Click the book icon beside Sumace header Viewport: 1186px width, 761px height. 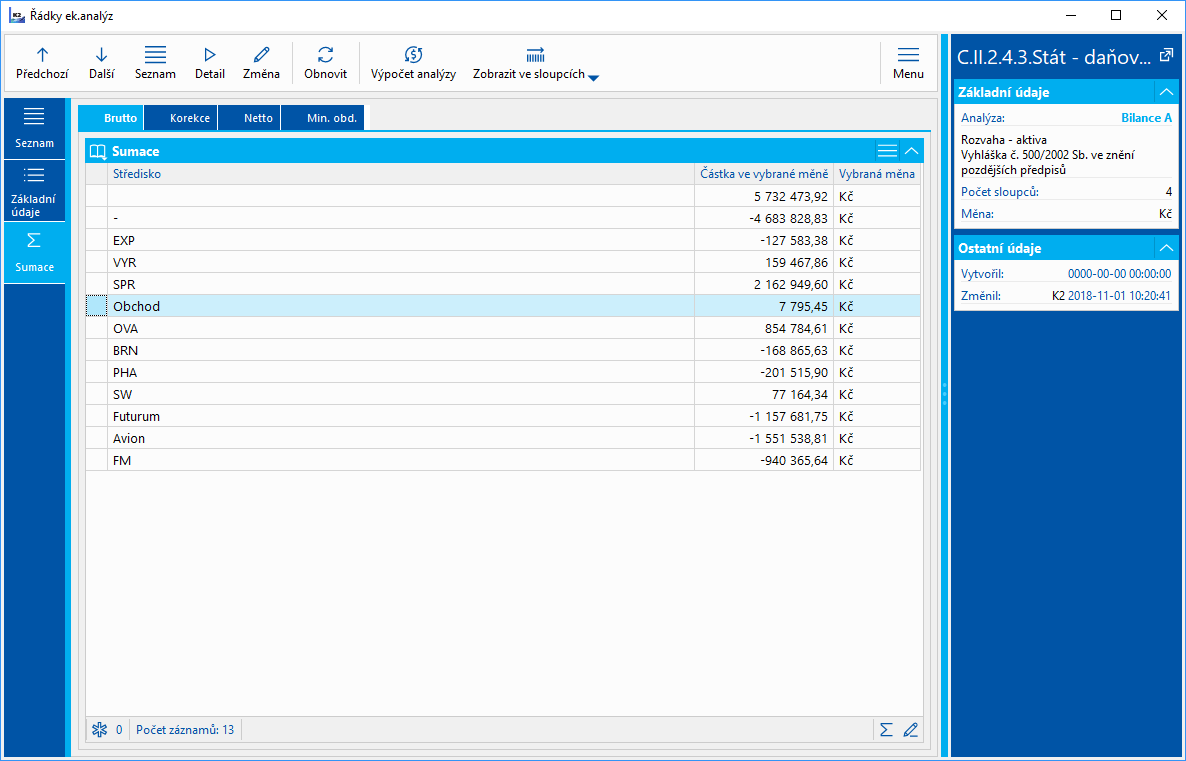click(x=98, y=151)
